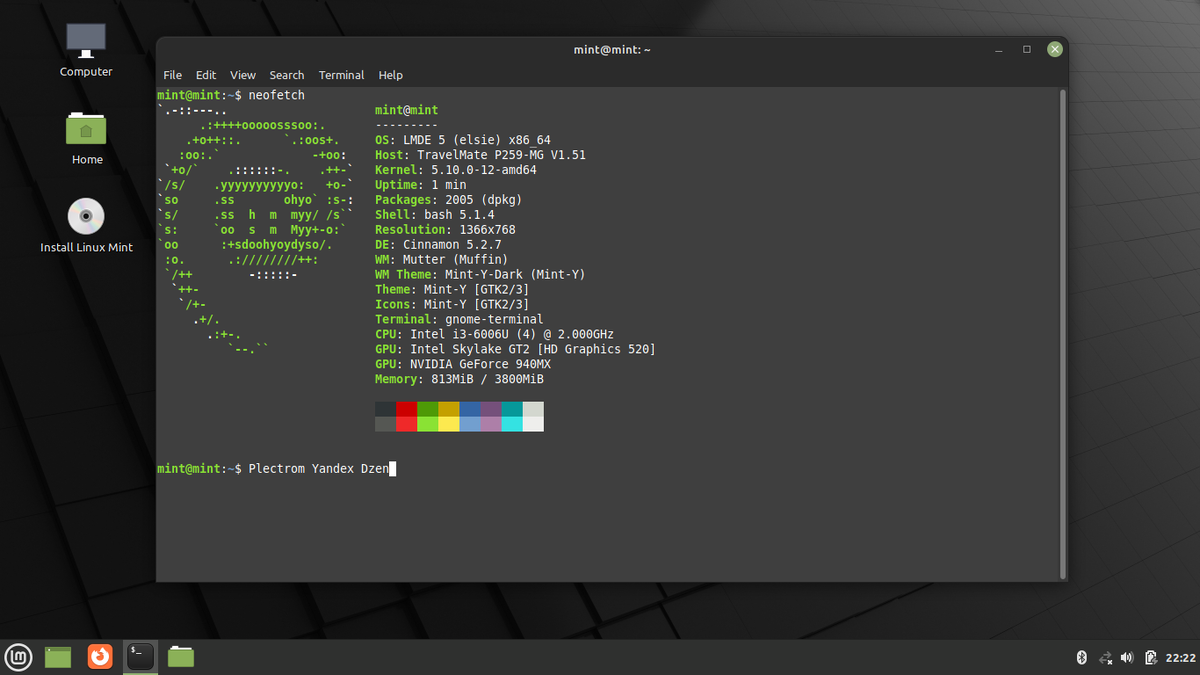Click the DE: Cinnamon 5.2.7 line
The image size is (1200, 675).
pos(438,245)
